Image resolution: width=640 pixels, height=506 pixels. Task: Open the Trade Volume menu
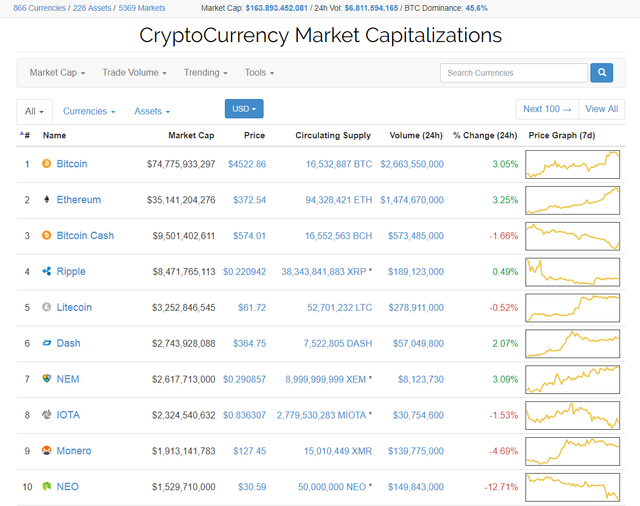(134, 73)
